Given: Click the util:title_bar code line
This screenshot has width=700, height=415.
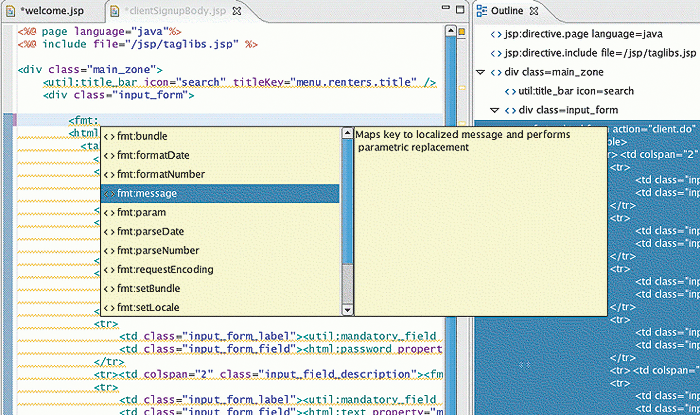Looking at the screenshot, I should (240, 82).
